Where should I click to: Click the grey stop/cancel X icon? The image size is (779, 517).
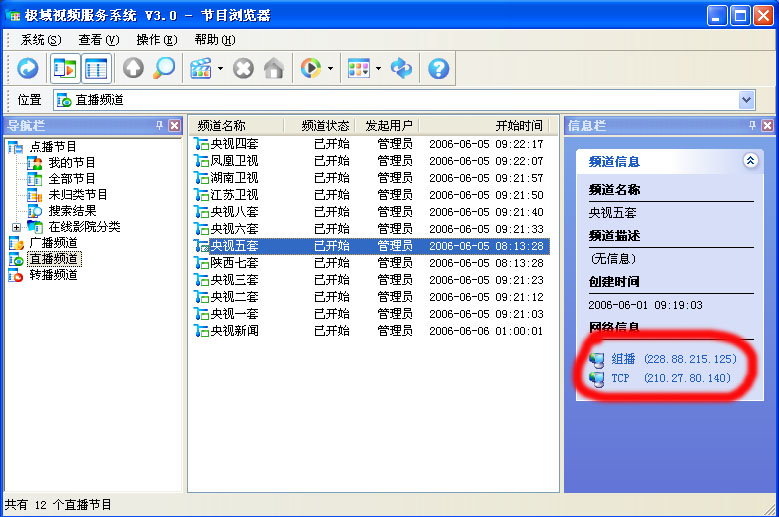[243, 68]
